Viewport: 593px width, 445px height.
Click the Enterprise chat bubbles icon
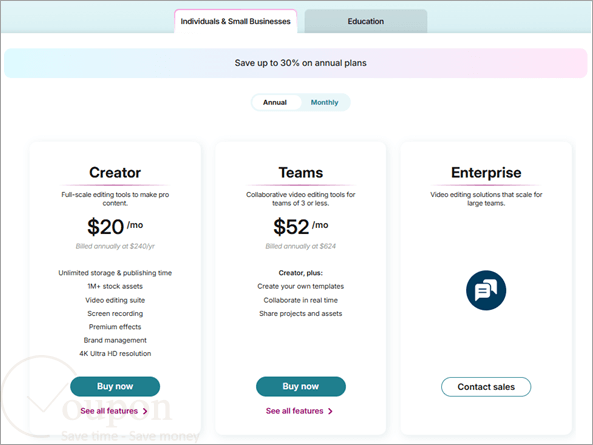pyautogui.click(x=486, y=290)
